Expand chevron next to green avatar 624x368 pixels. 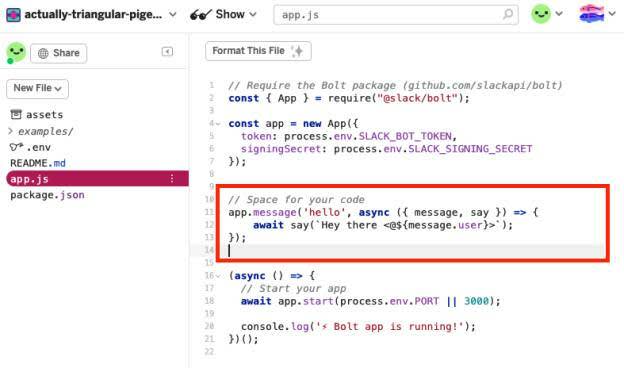point(559,14)
